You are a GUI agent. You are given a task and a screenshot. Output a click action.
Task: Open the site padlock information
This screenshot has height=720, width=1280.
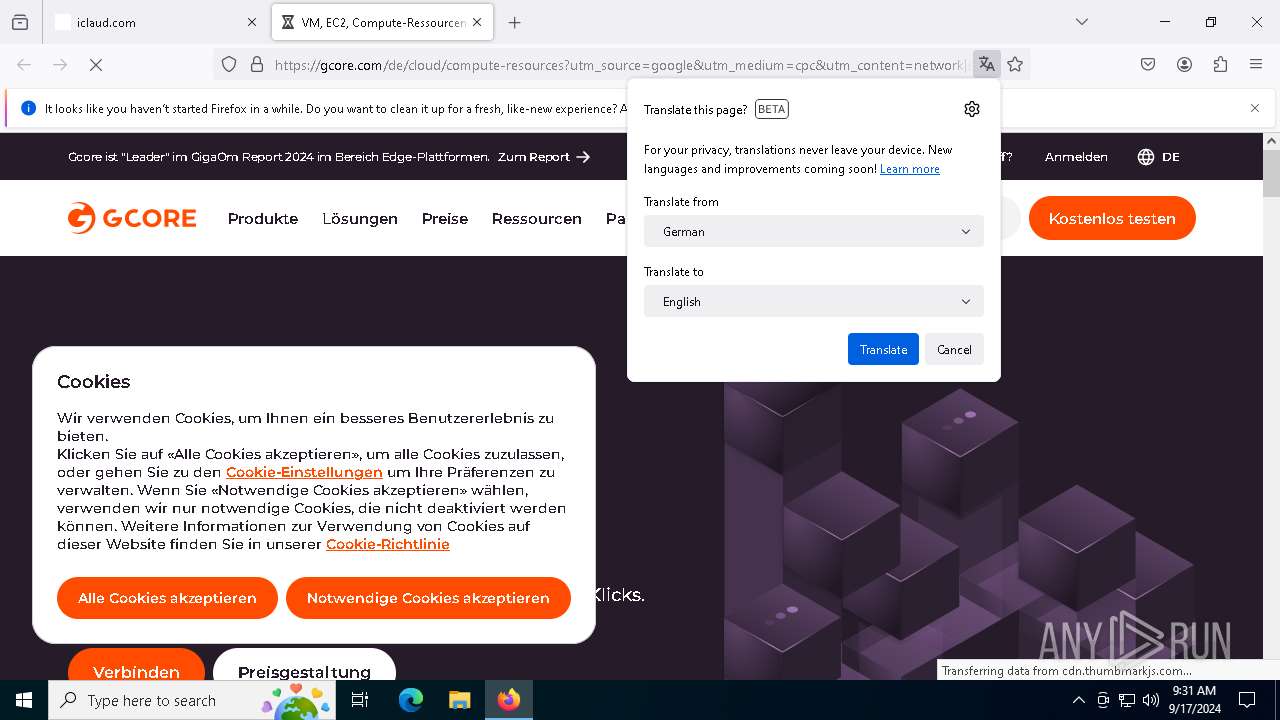[257, 64]
